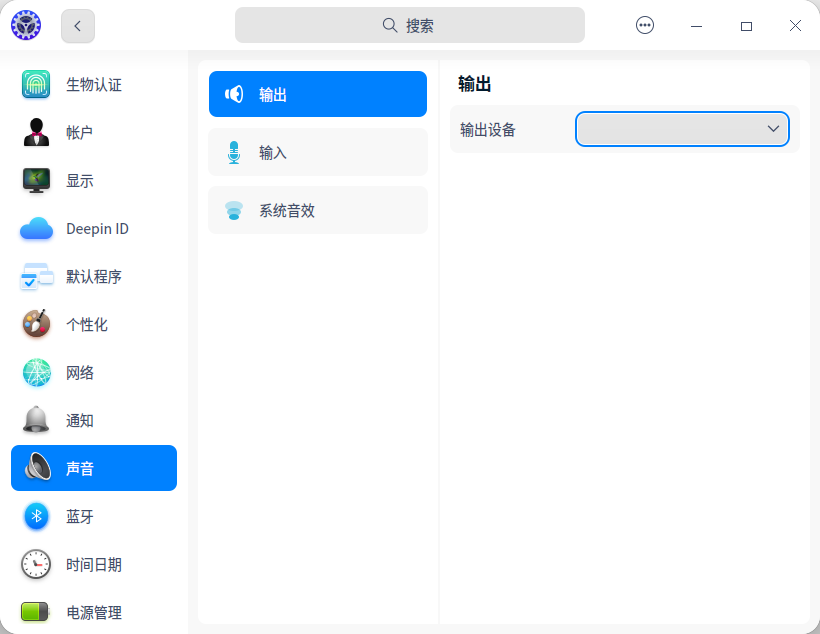Select the 网络 globe icon
The width and height of the screenshot is (820, 634).
coord(35,372)
